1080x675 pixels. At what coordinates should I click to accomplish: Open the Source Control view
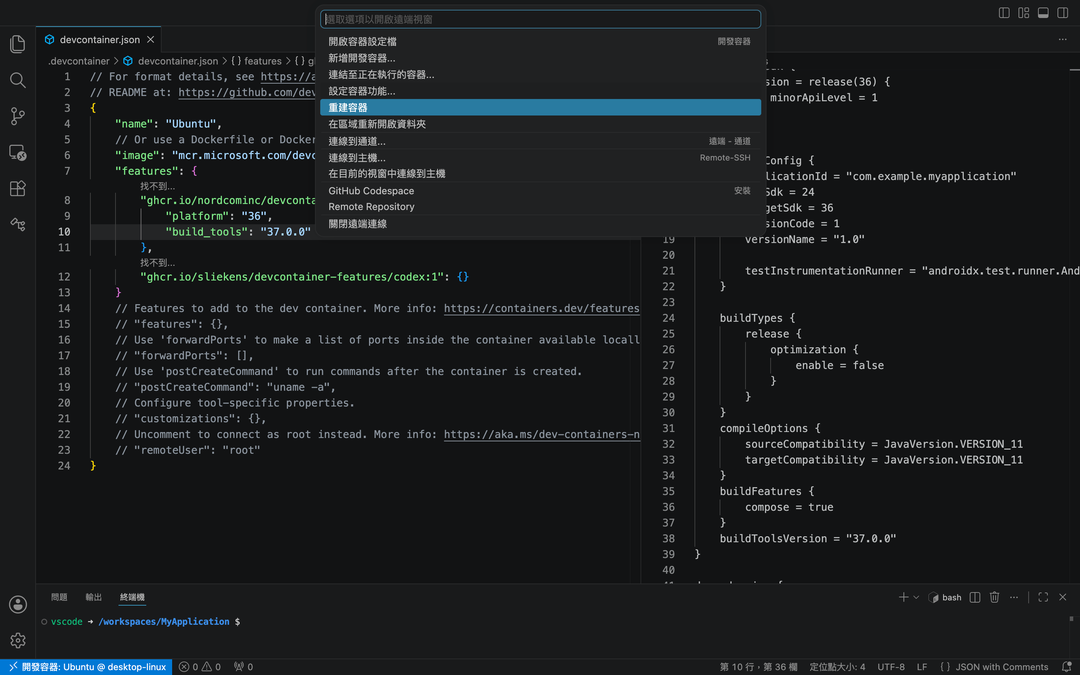[18, 116]
